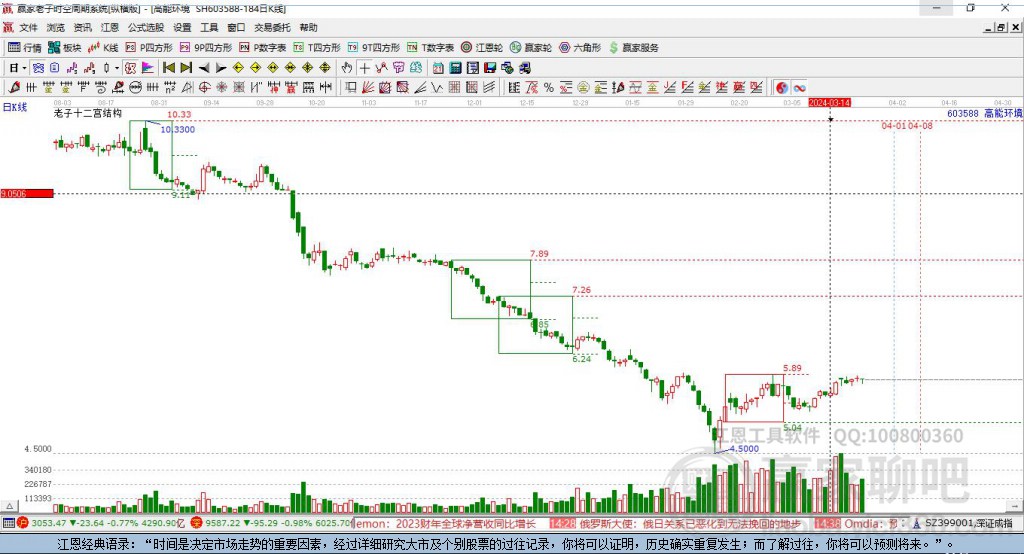Launch the 江恩轮 Gann wheel
1024x554 pixels.
click(x=482, y=48)
